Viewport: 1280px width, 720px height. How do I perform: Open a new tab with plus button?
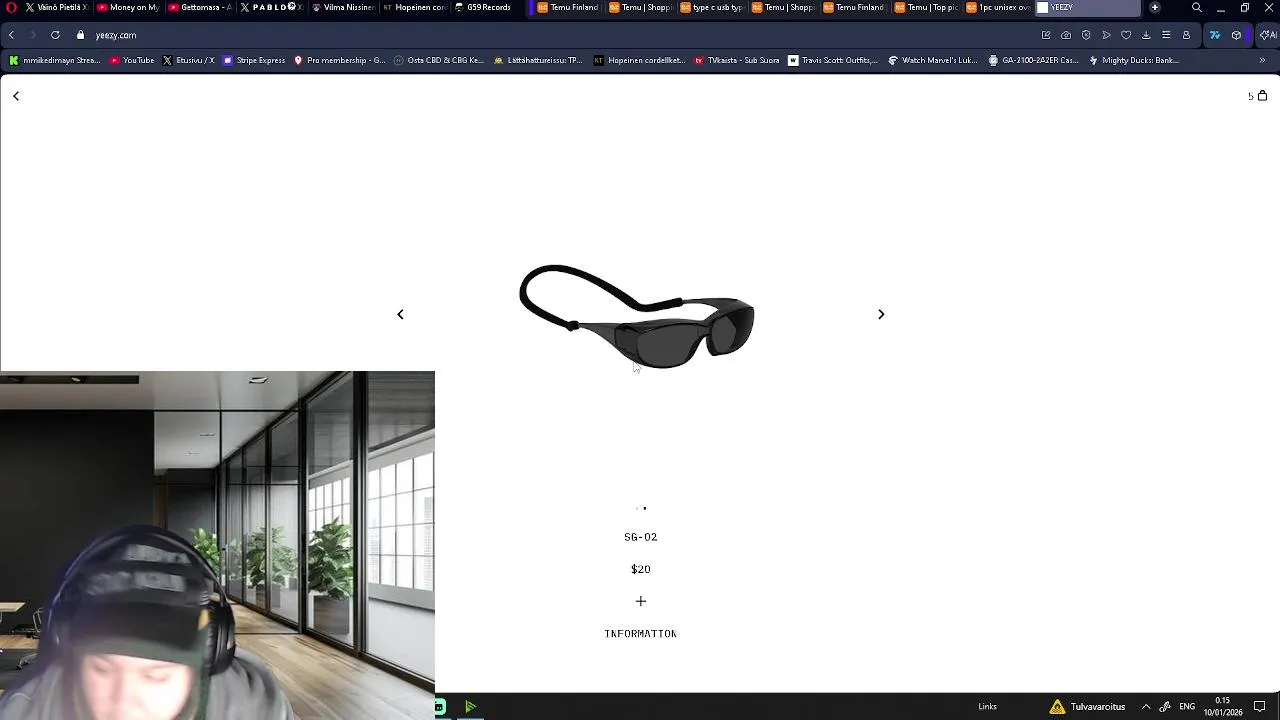1155,7
